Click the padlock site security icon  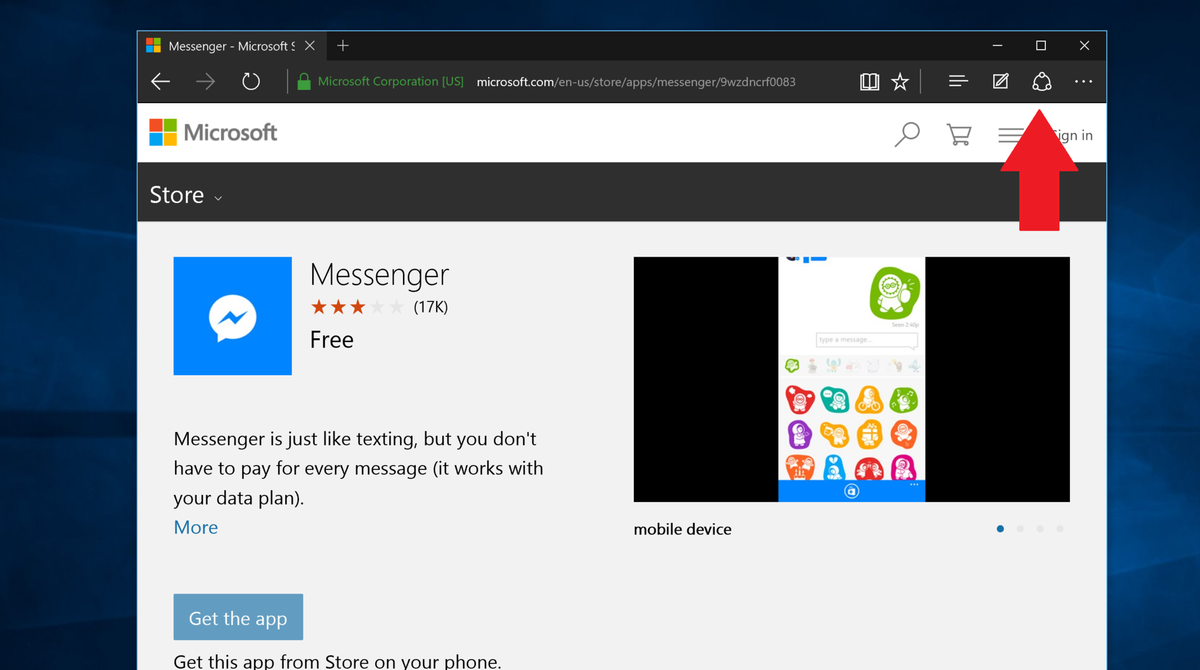tap(303, 81)
